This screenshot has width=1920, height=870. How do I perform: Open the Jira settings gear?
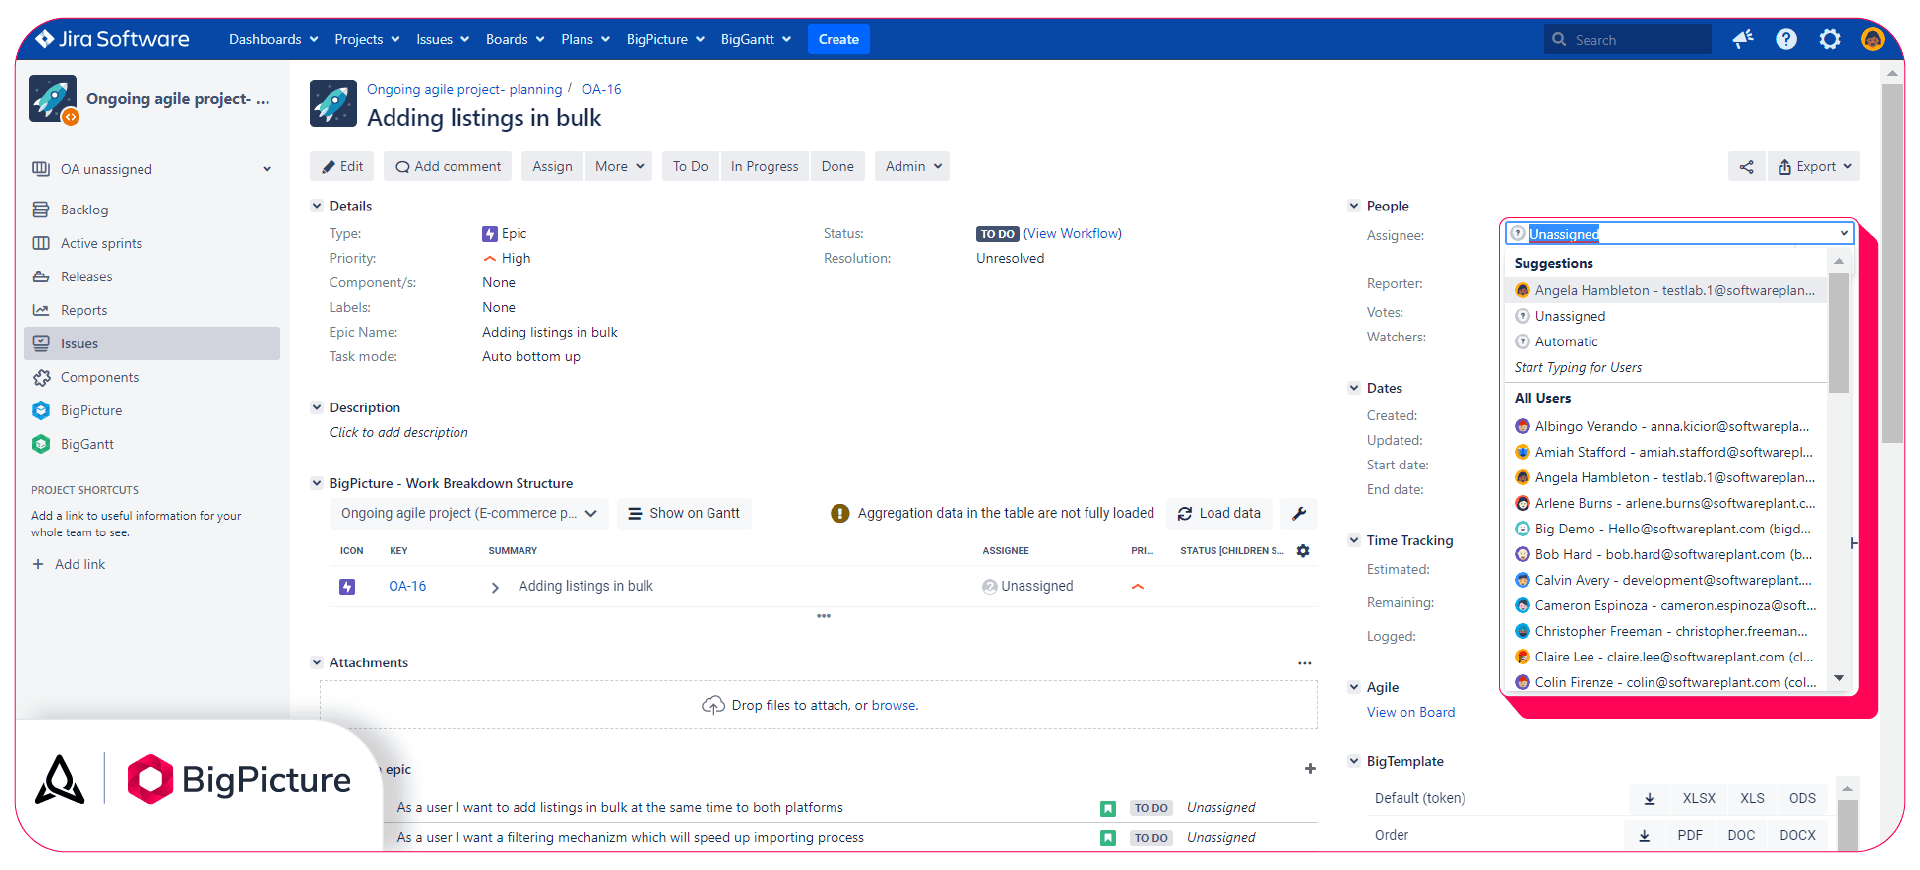1829,39
